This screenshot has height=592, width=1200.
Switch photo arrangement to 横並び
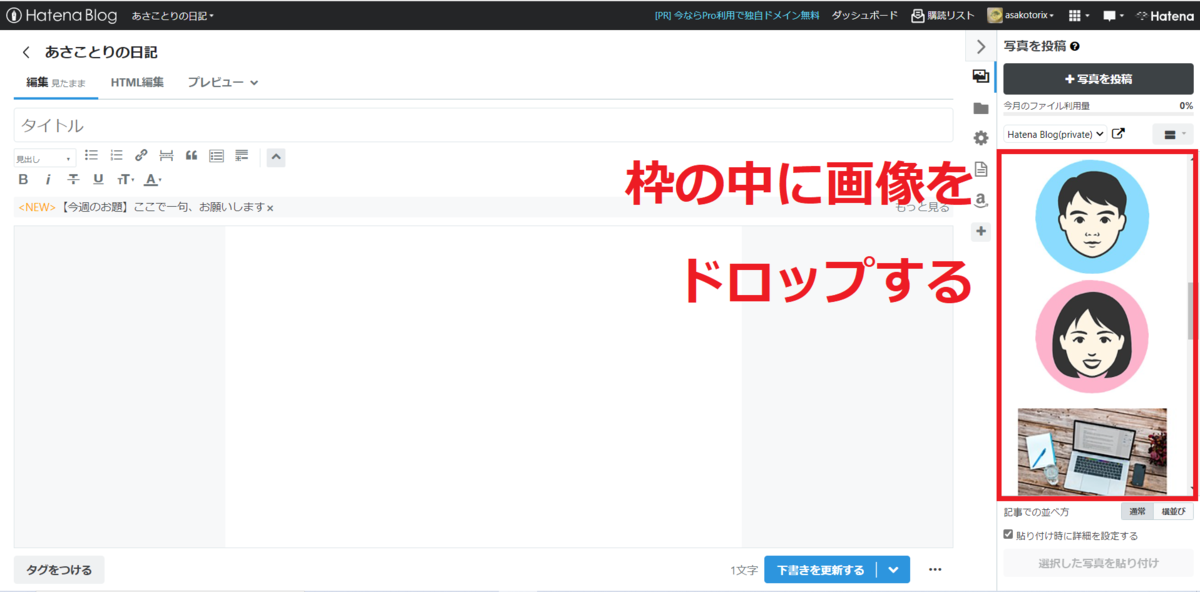click(1171, 511)
